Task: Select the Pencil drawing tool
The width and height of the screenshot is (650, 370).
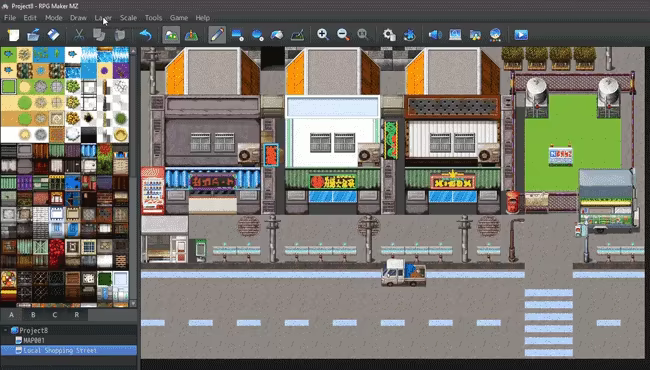Action: point(217,35)
